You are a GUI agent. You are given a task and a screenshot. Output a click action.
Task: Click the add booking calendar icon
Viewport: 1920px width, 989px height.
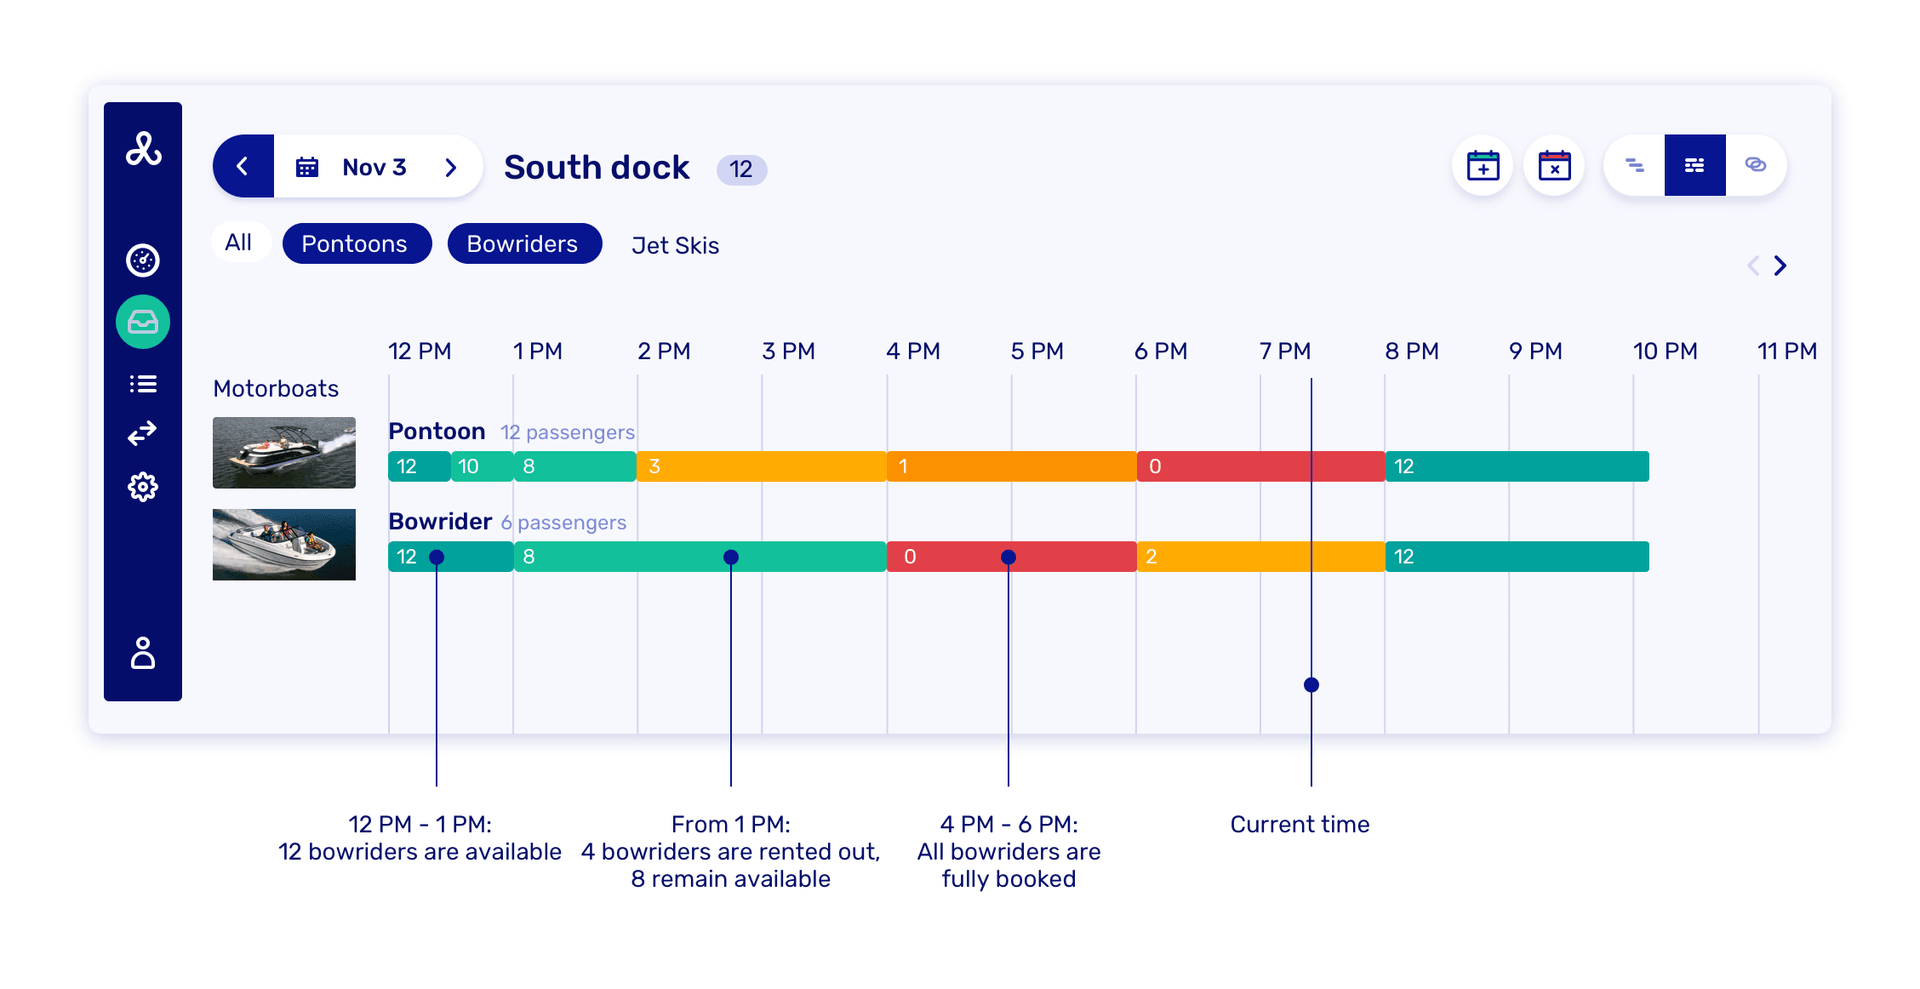[1482, 165]
